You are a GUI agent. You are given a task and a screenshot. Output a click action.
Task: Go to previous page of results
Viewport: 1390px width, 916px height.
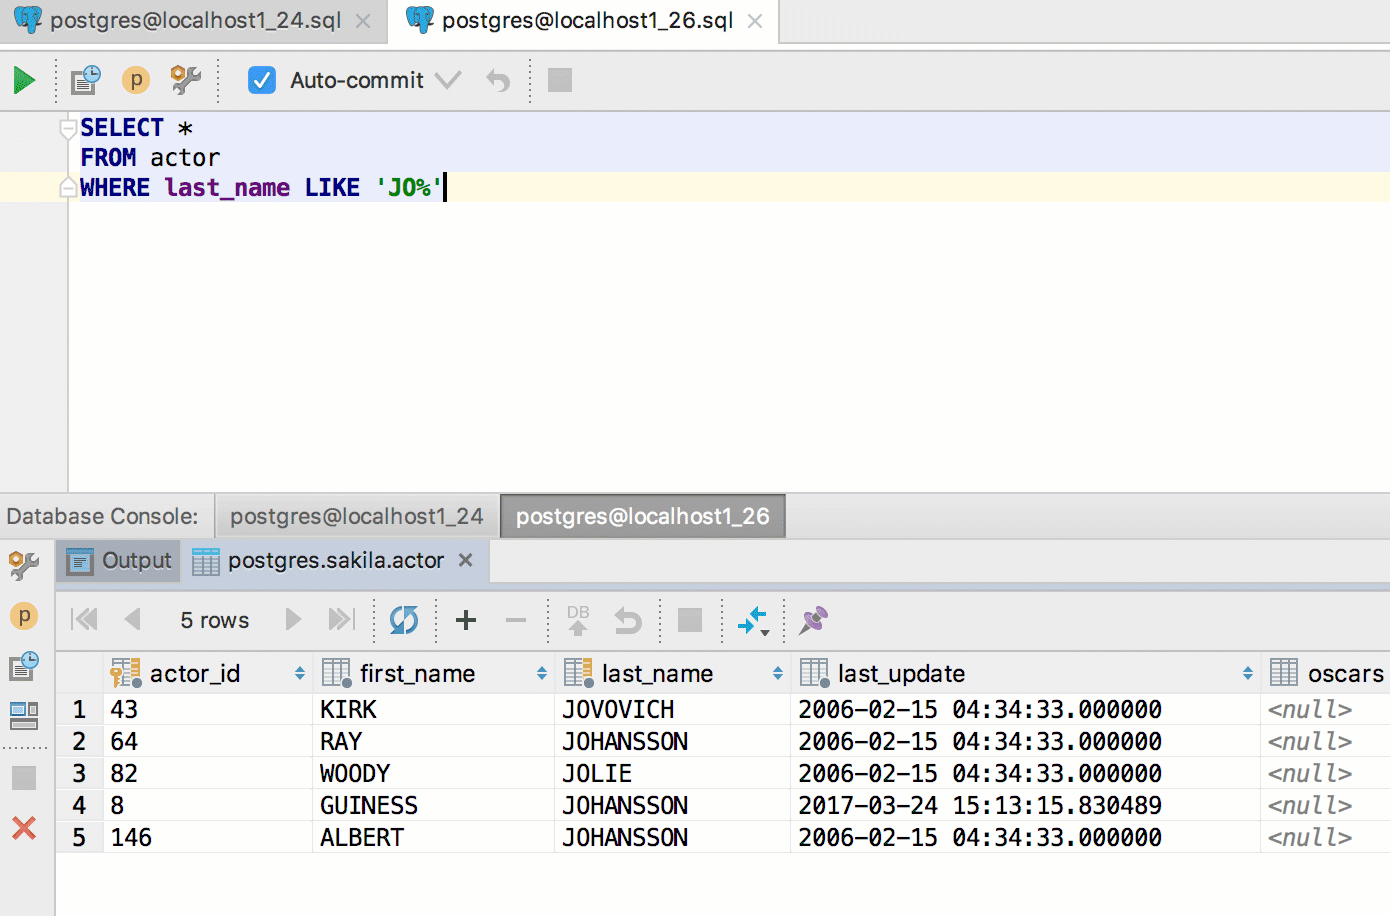(x=132, y=620)
